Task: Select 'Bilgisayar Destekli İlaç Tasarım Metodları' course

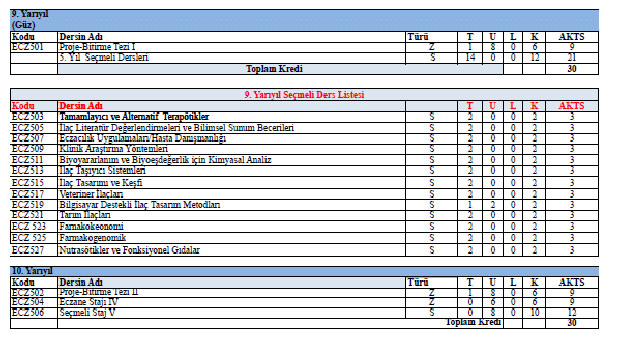Action: click(140, 205)
